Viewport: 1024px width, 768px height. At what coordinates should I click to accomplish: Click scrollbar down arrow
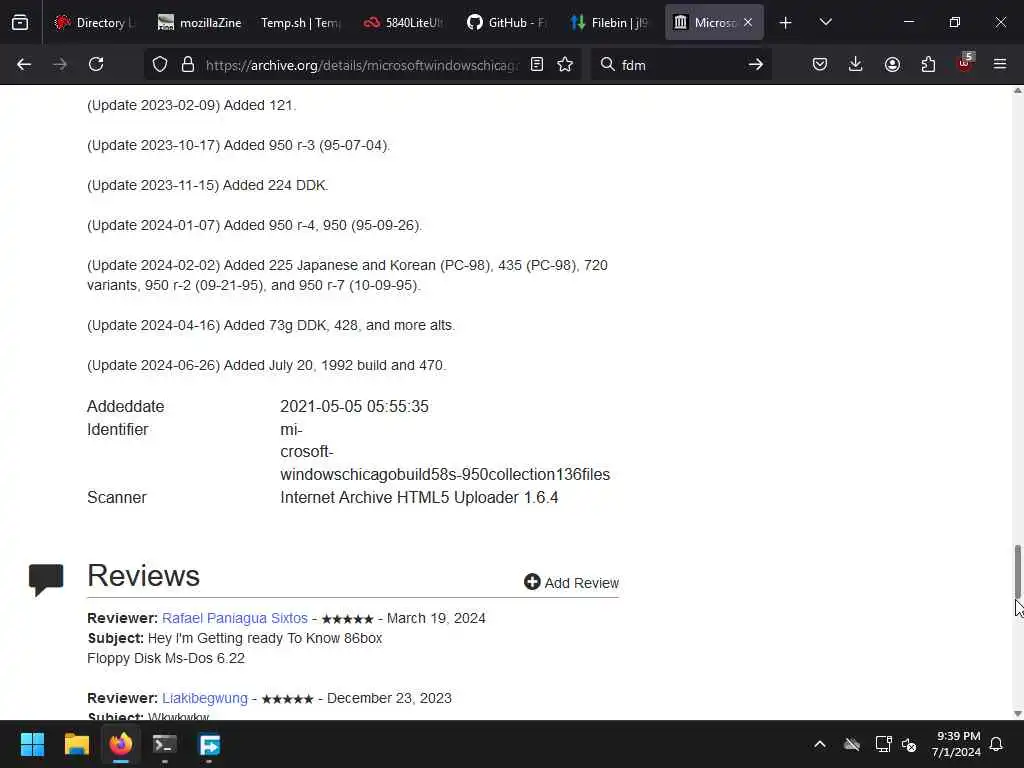tap(1017, 714)
